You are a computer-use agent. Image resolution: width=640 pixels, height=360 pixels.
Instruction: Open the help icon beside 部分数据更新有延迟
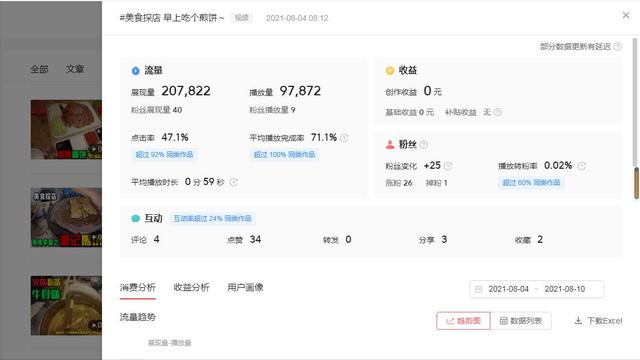pos(618,47)
